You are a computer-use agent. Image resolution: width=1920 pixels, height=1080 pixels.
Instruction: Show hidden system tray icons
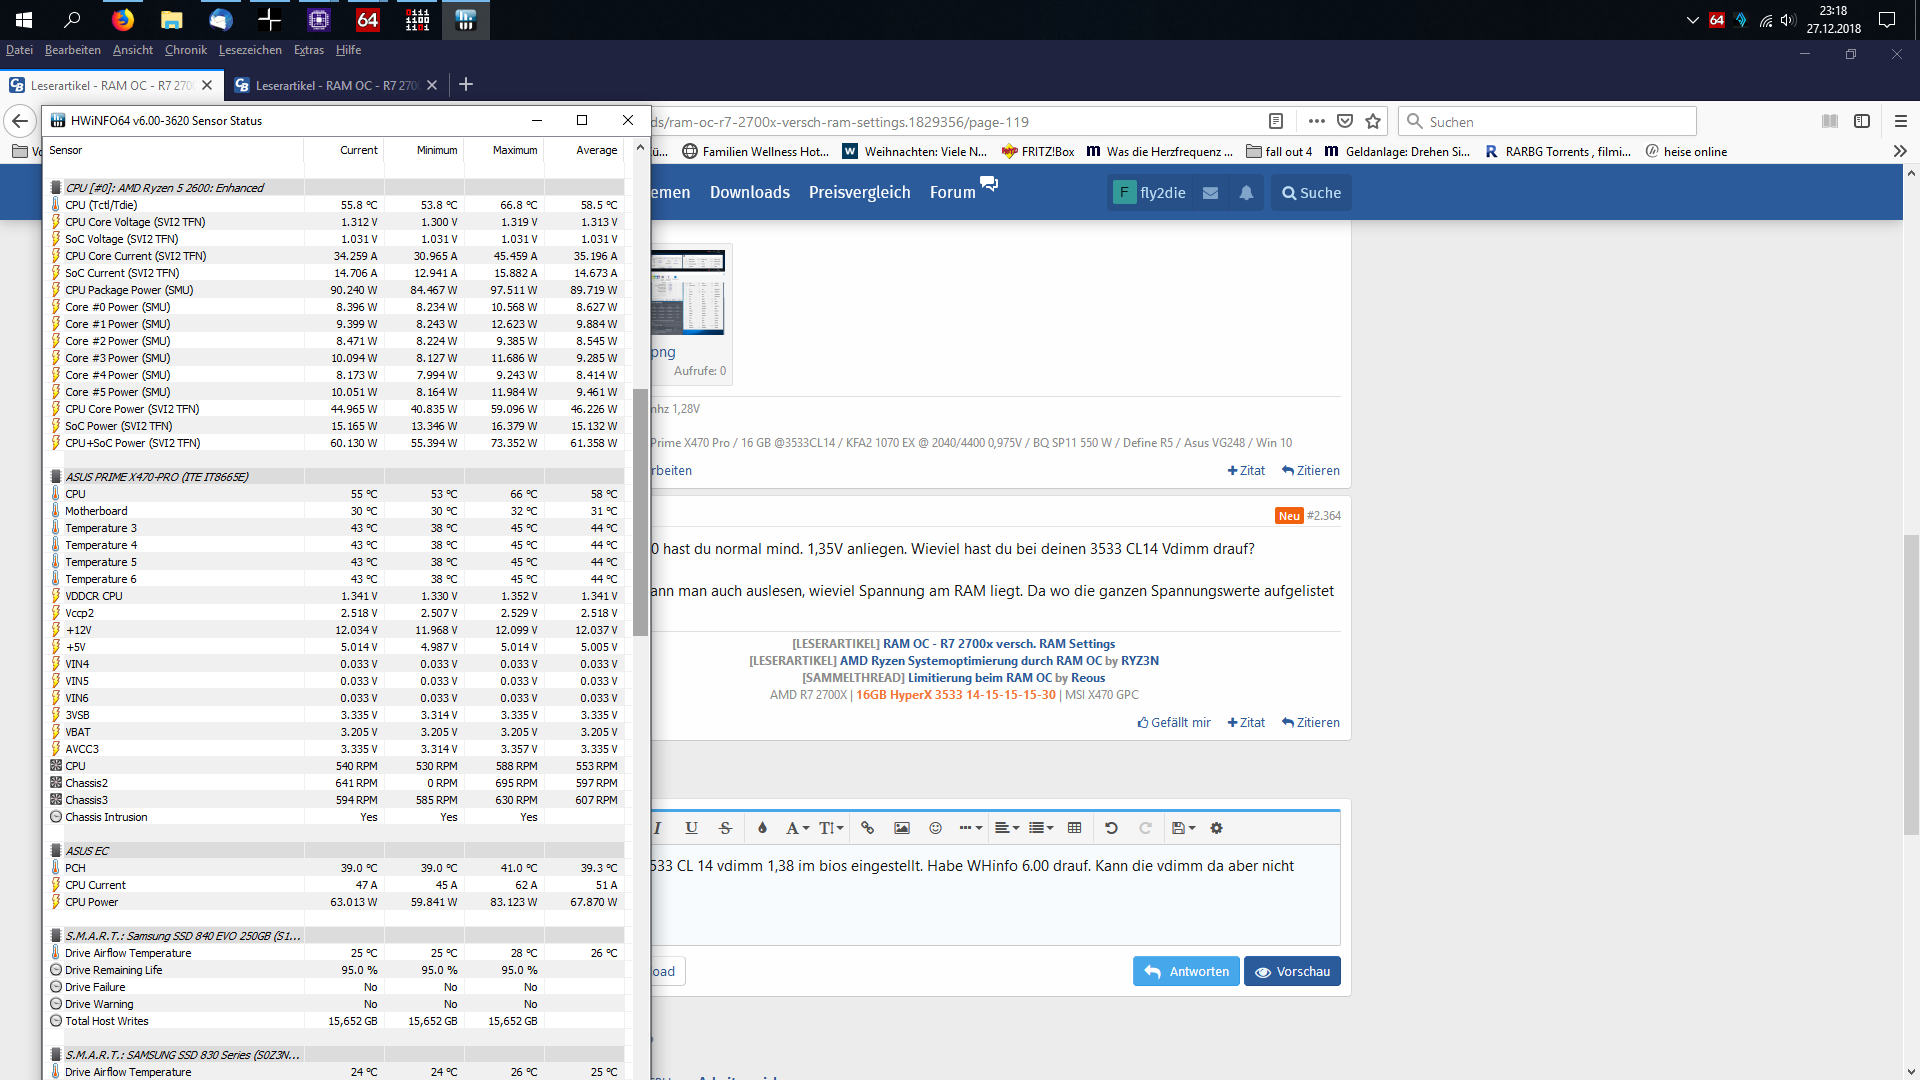pos(1692,20)
